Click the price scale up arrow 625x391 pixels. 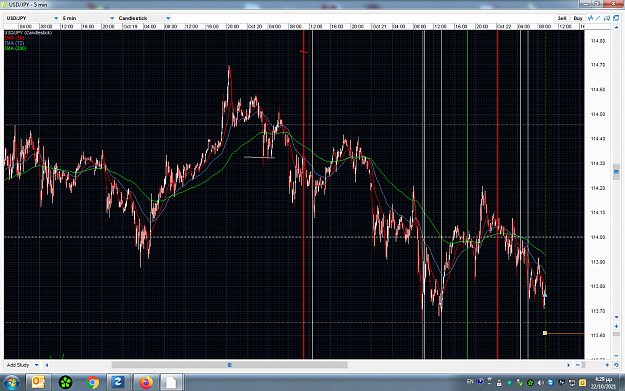pyautogui.click(x=616, y=27)
